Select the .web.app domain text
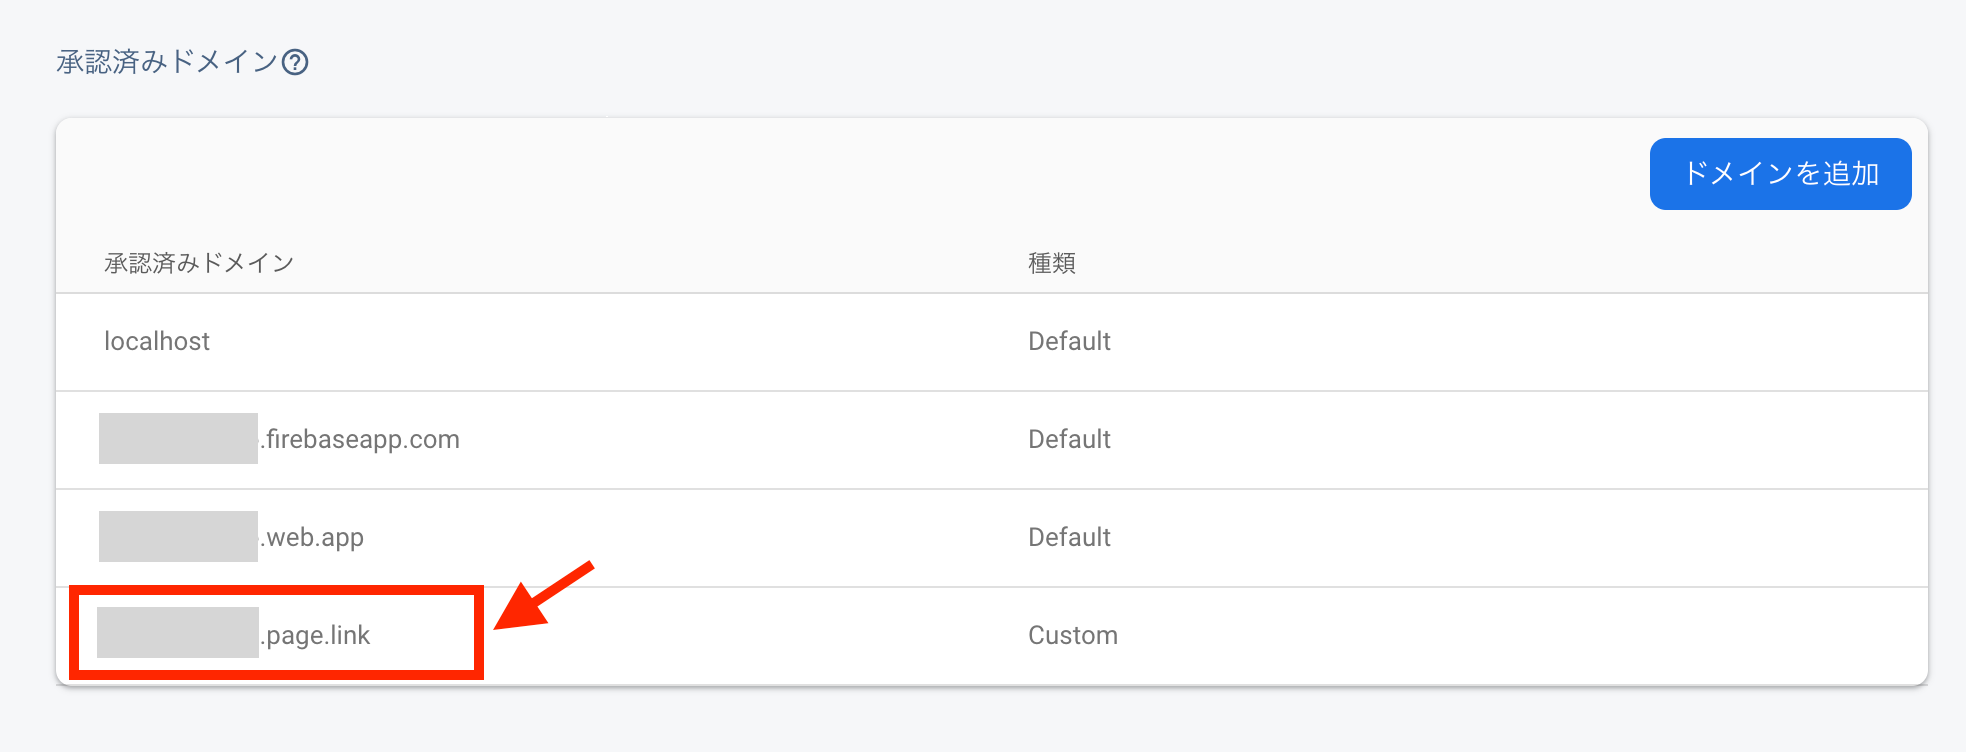Image resolution: width=1966 pixels, height=752 pixels. 314,538
